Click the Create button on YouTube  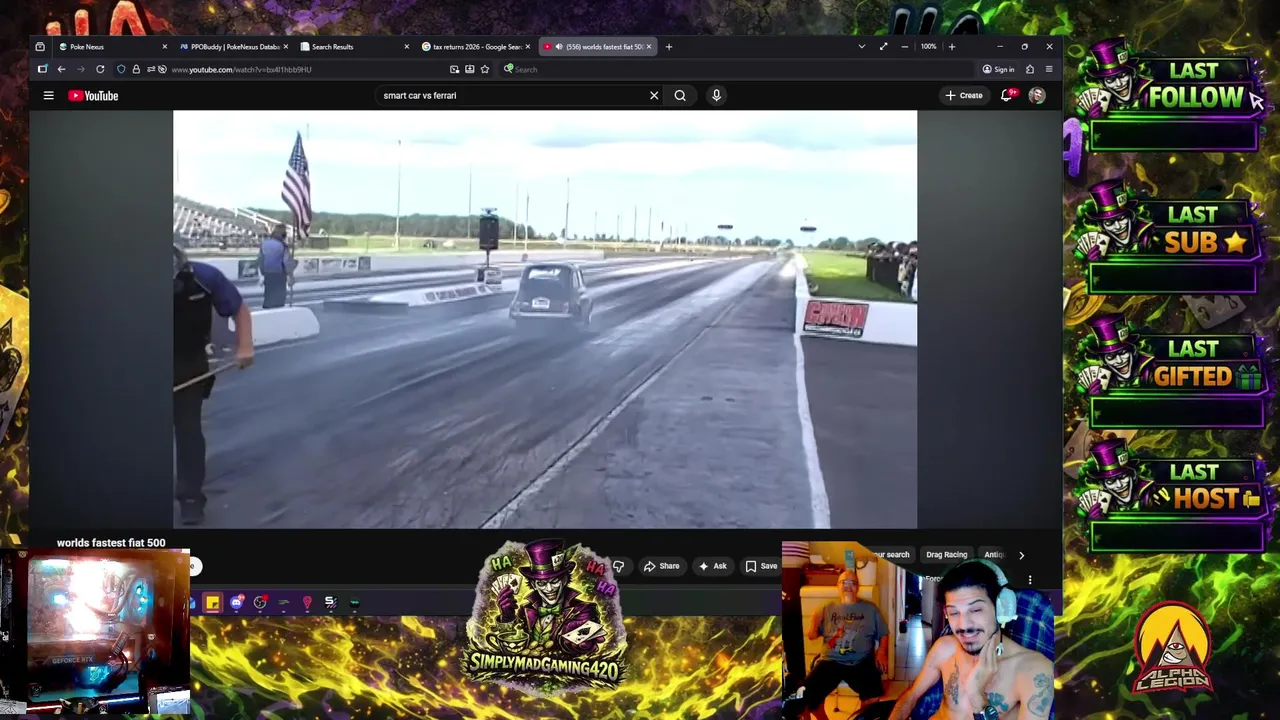964,95
